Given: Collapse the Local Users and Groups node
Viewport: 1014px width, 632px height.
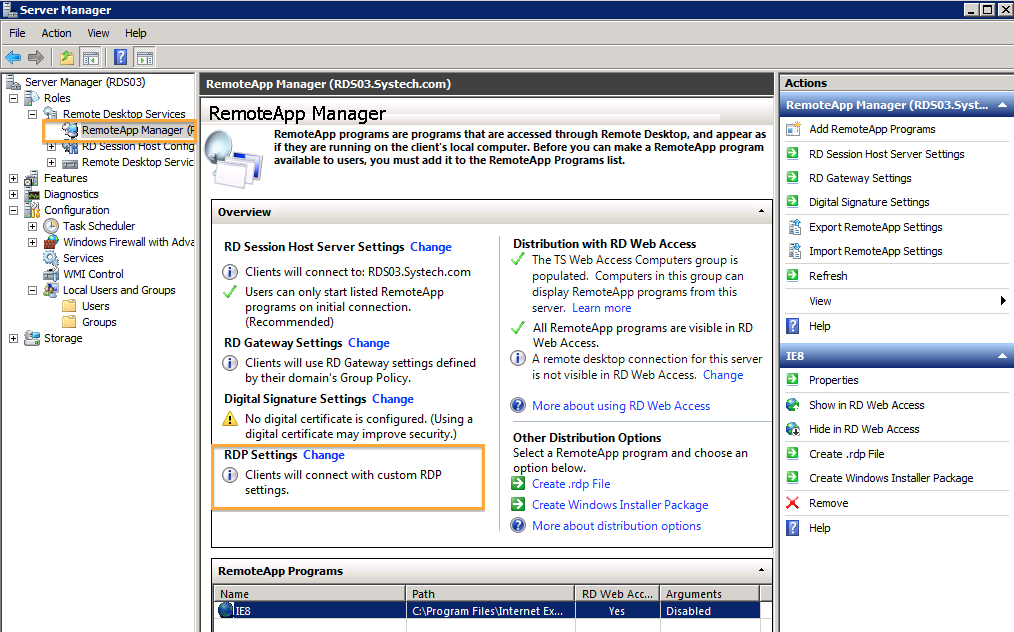Looking at the screenshot, I should click(x=32, y=290).
